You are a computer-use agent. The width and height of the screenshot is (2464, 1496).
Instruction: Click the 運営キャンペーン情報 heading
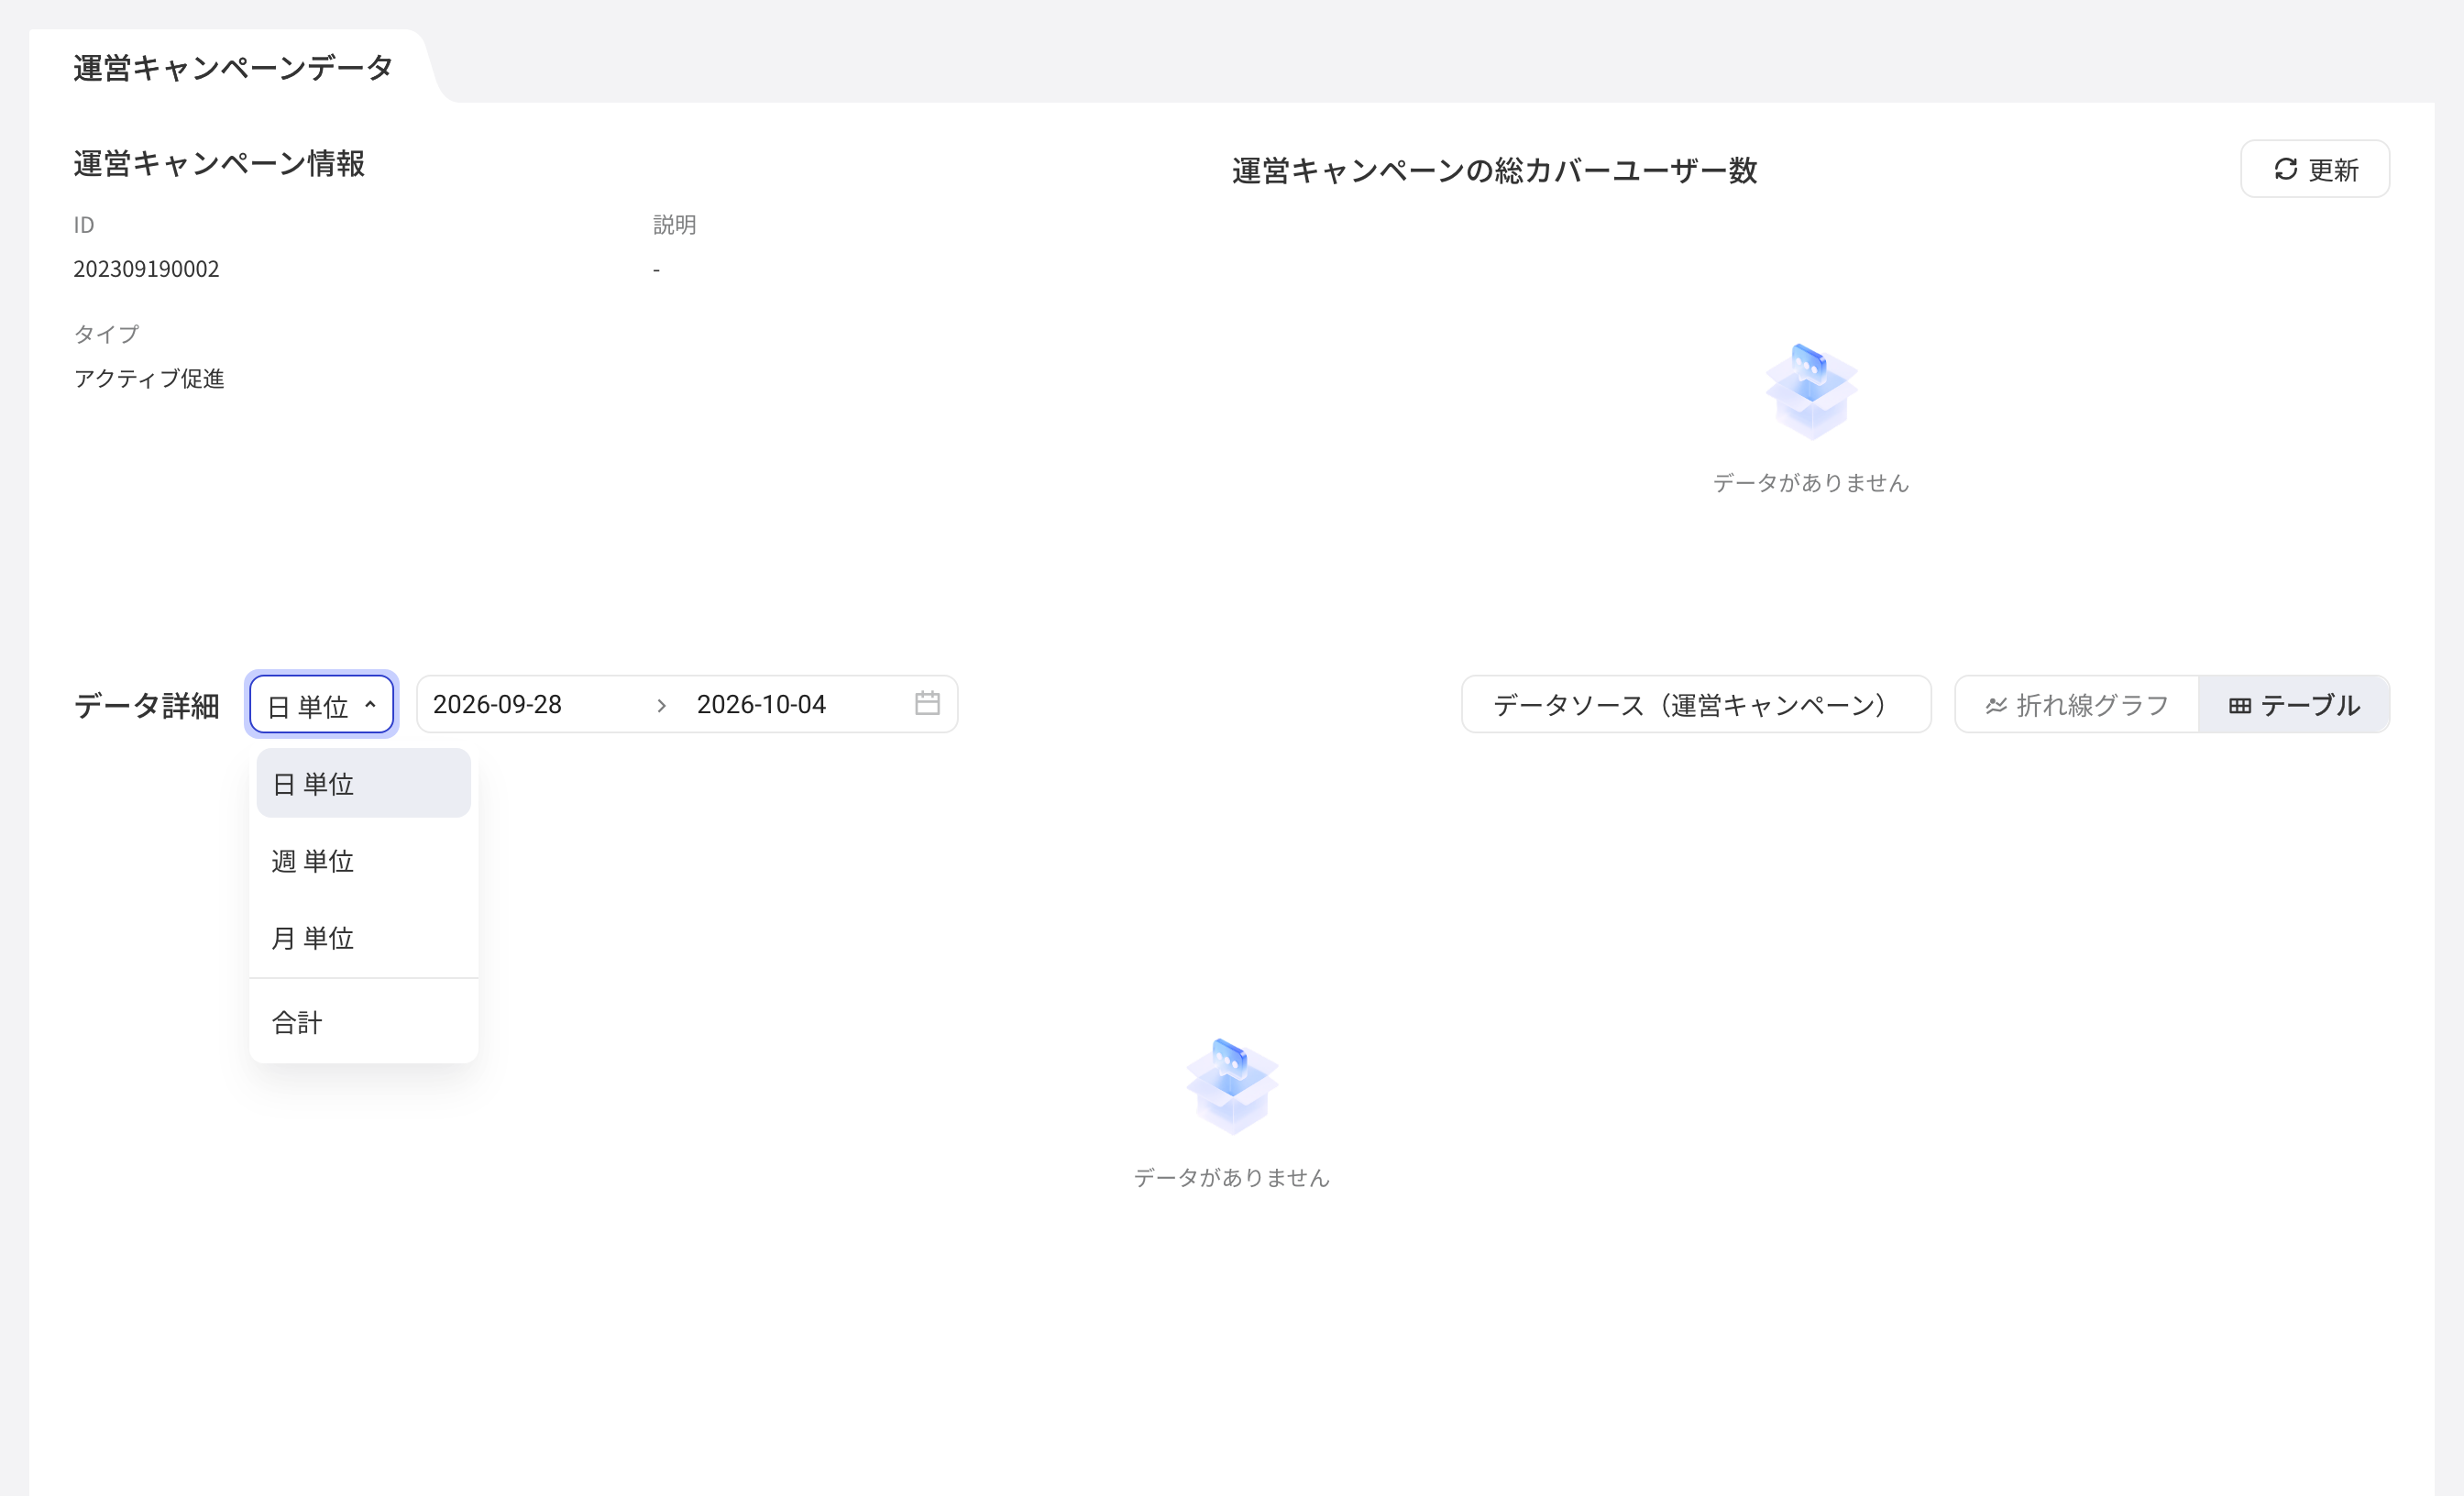(219, 163)
